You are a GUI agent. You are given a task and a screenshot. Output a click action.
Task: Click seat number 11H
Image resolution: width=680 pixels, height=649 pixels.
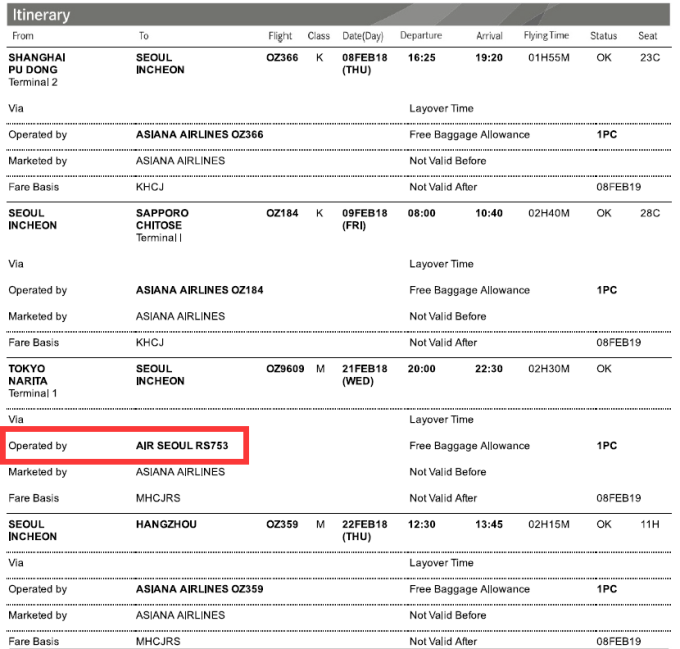(x=649, y=524)
